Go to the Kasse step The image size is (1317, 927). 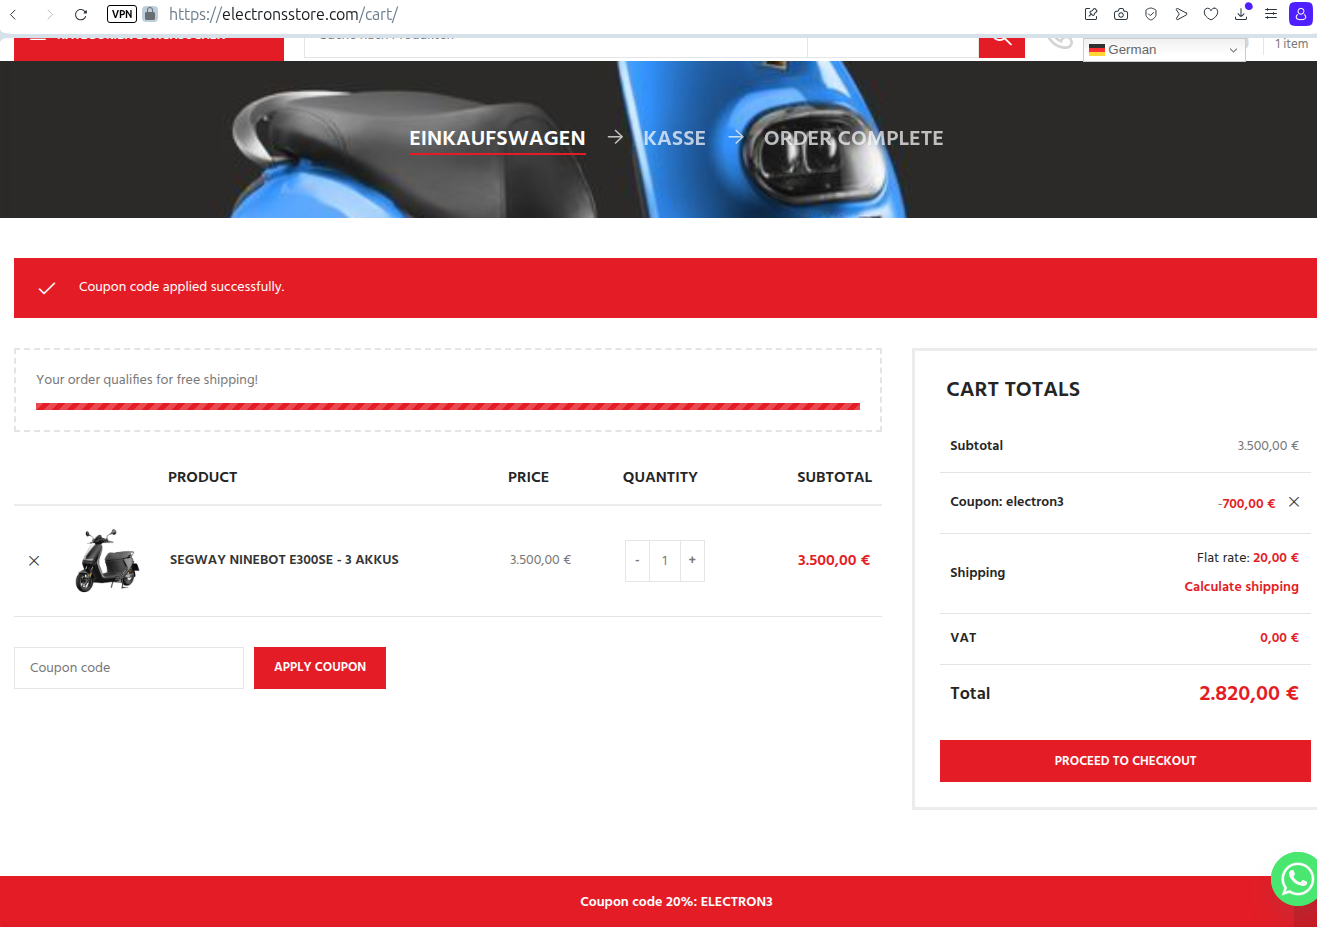(x=674, y=138)
